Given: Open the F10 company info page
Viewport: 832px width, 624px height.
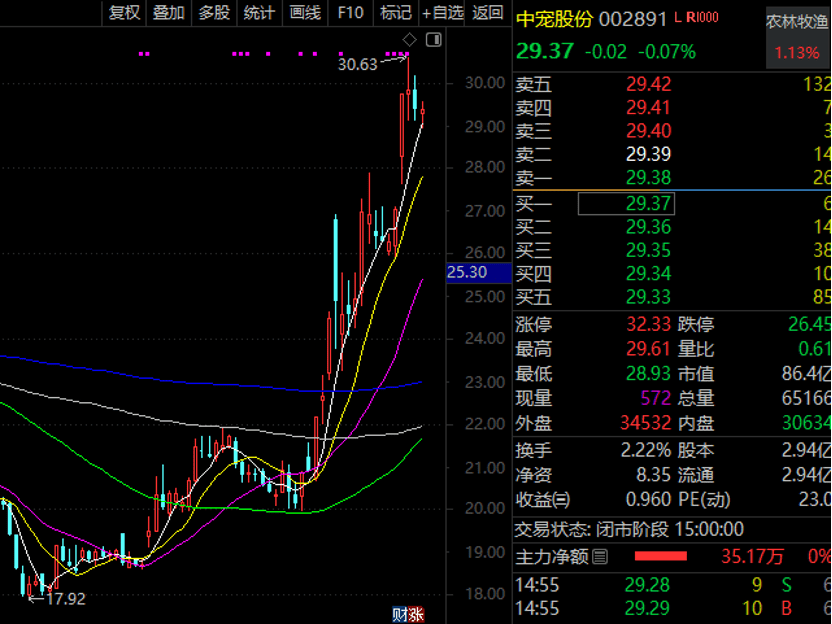Looking at the screenshot, I should pyautogui.click(x=350, y=13).
